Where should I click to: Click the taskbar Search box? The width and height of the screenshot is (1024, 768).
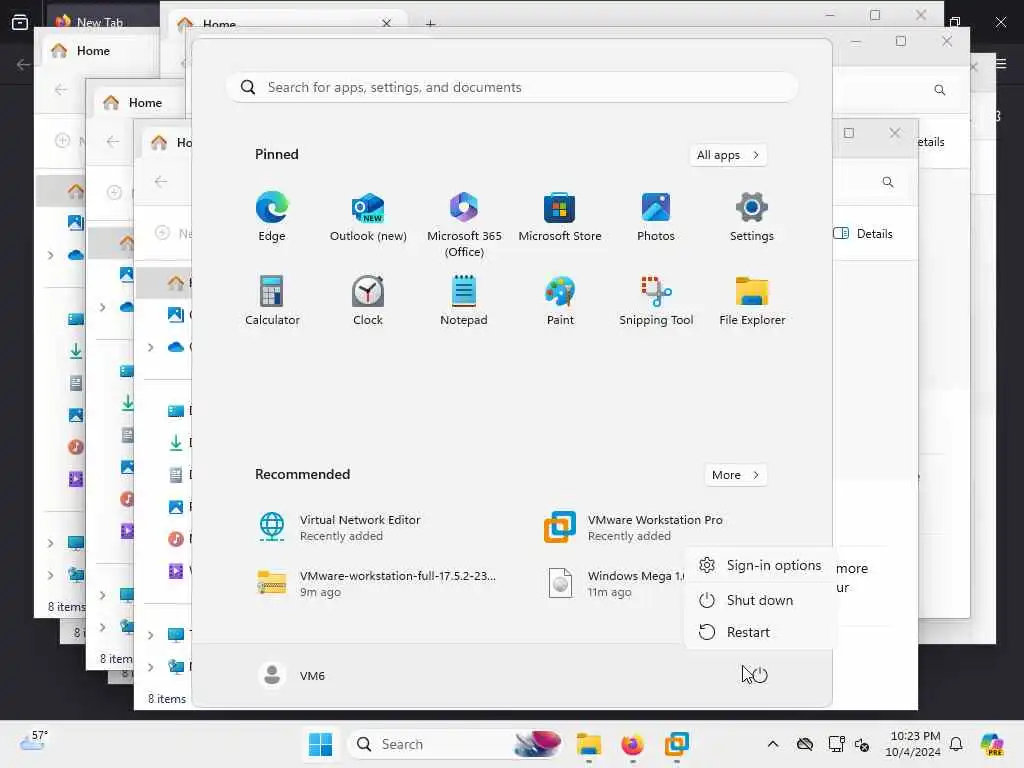456,744
